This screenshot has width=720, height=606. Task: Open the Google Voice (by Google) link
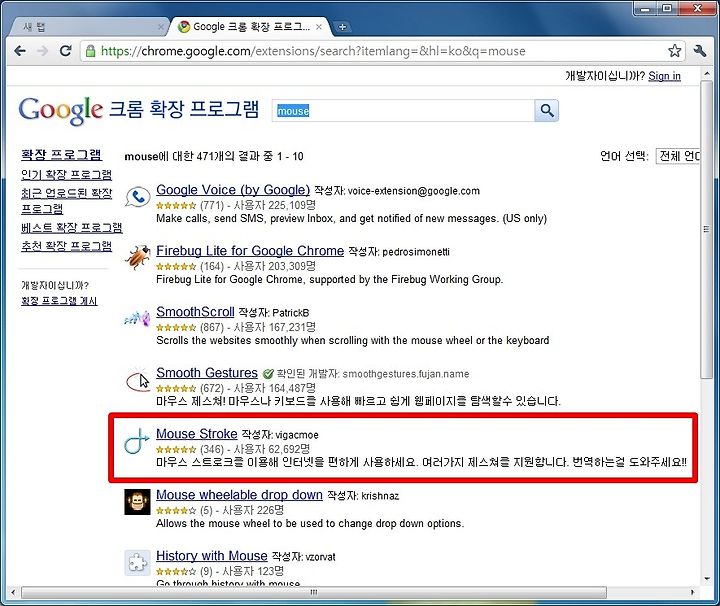coord(233,190)
